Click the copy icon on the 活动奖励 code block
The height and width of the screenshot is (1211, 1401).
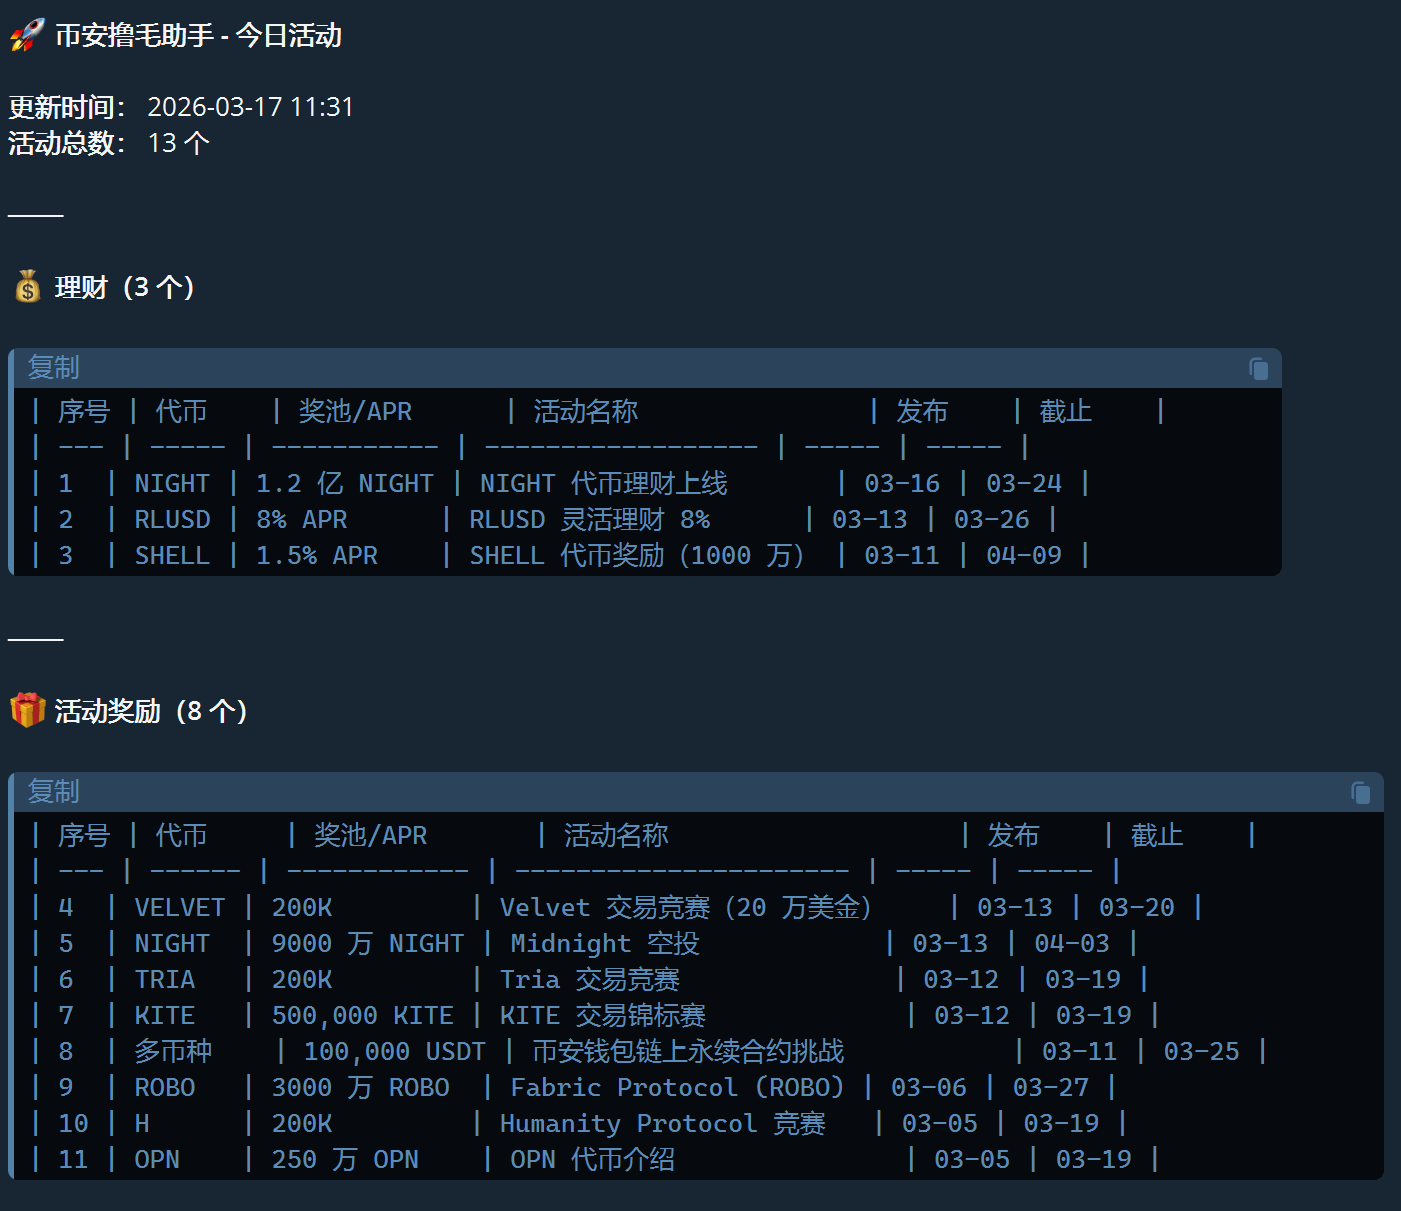(x=1361, y=793)
